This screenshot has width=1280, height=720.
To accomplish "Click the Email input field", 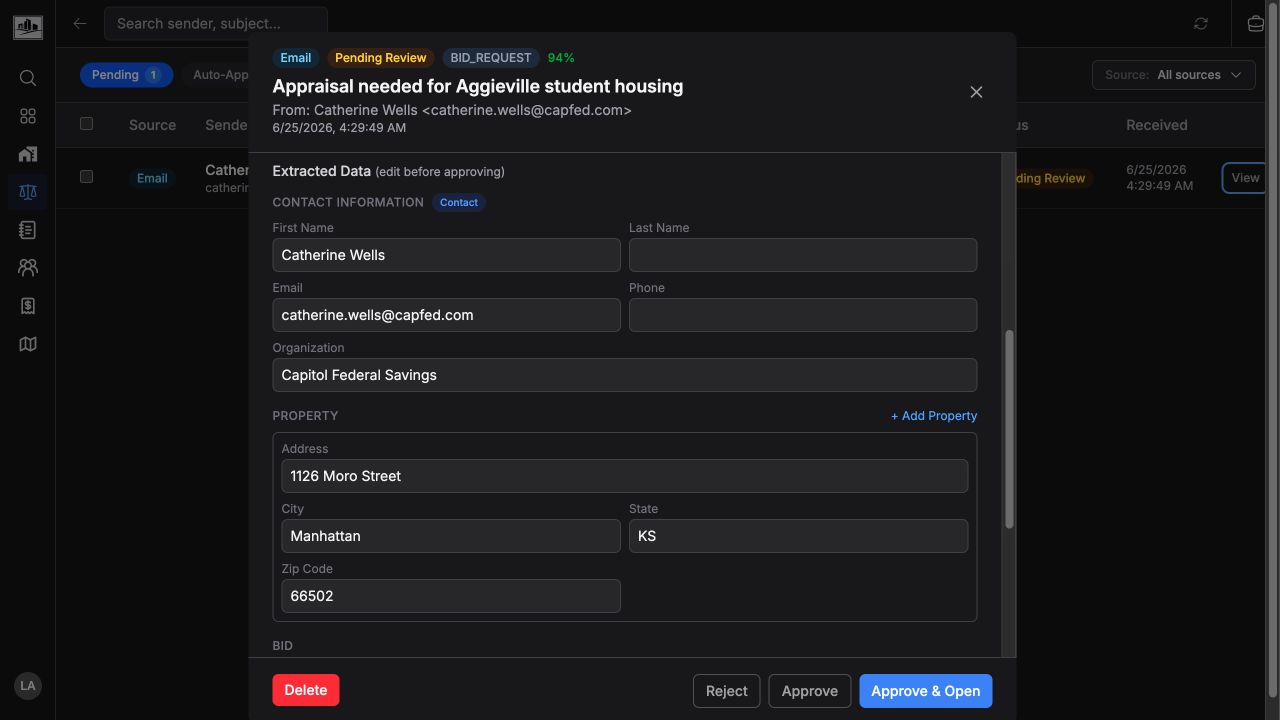I will coord(446,315).
